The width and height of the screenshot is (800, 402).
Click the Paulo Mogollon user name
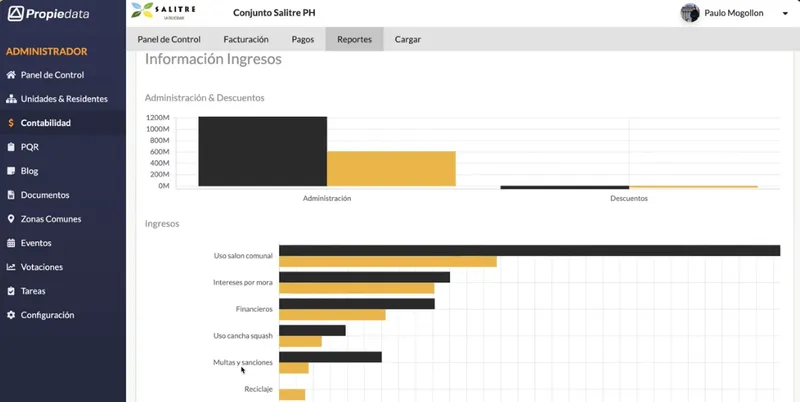734,13
